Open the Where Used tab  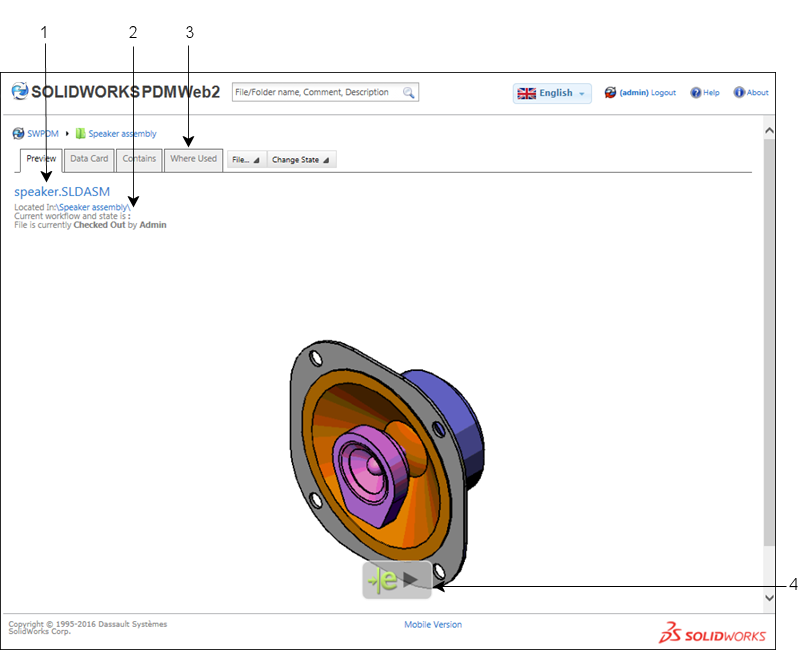point(193,159)
